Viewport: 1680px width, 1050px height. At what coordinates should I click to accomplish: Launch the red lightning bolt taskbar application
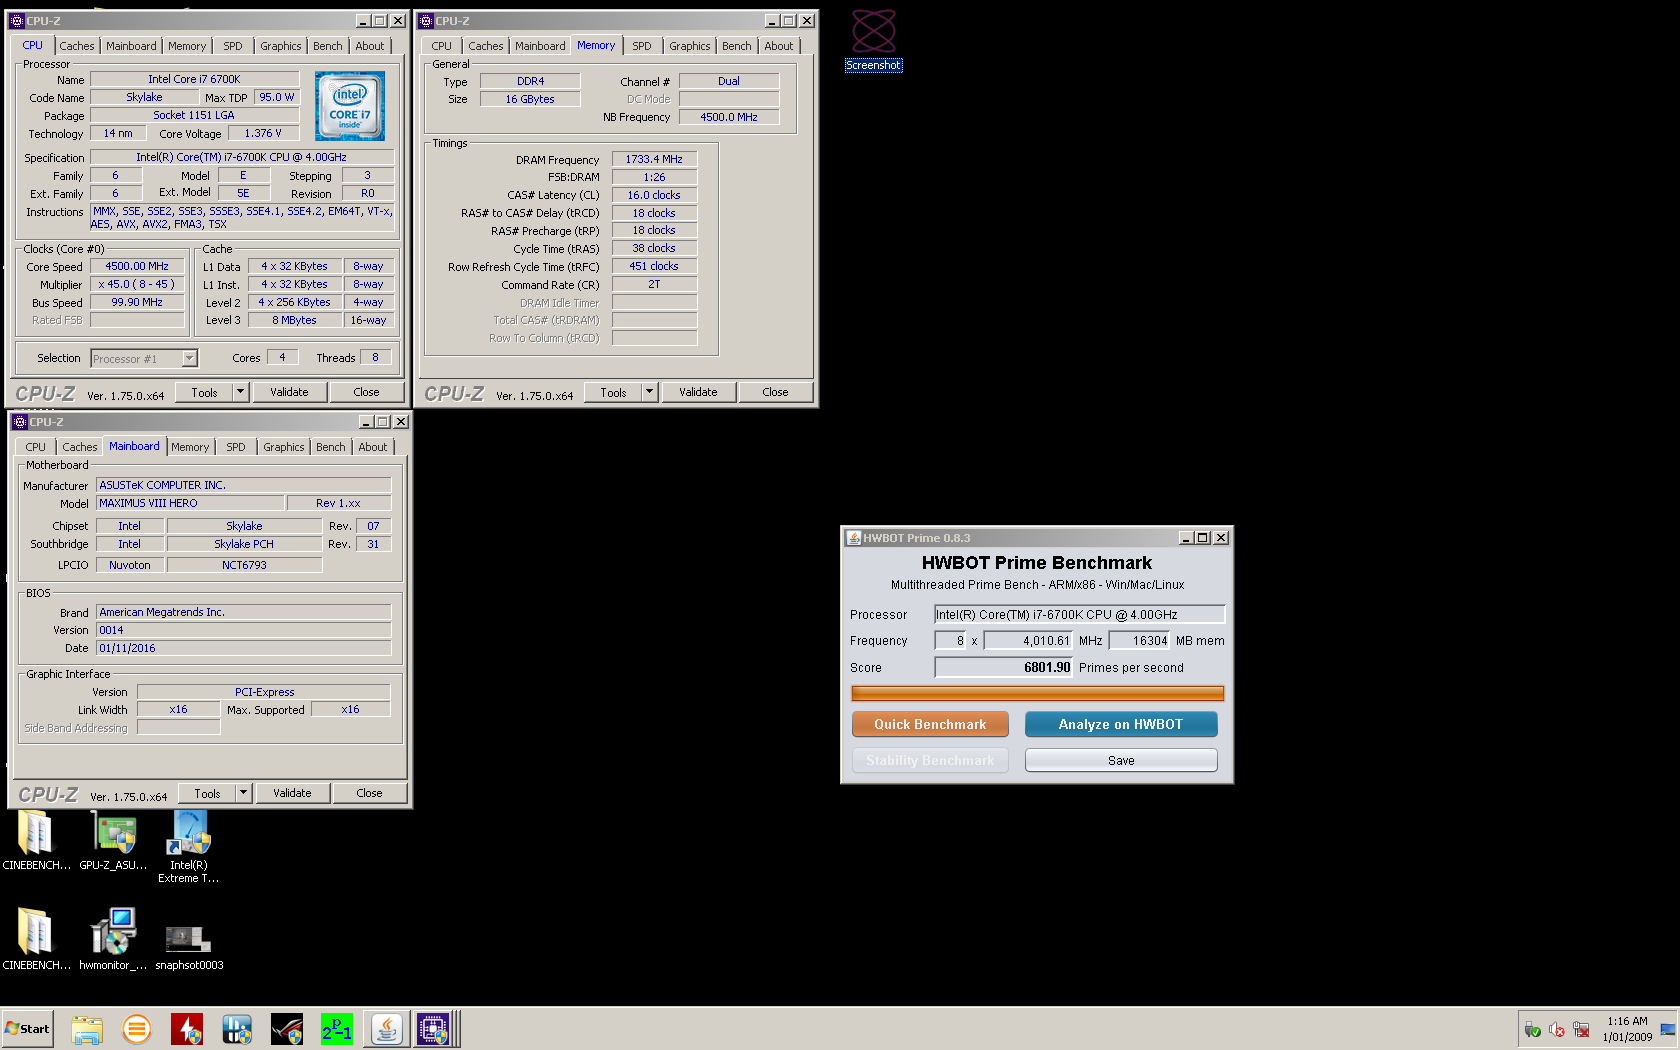tap(187, 1029)
